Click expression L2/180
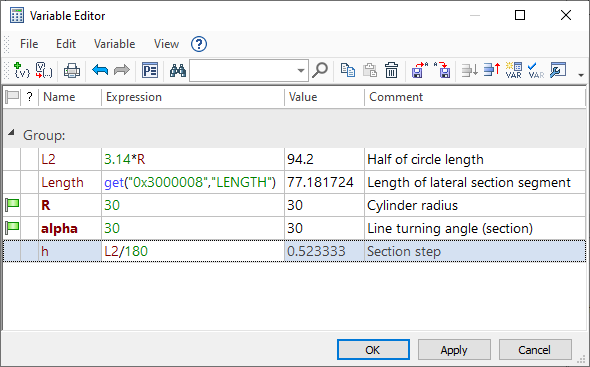Image resolution: width=590 pixels, height=367 pixels. click(126, 251)
